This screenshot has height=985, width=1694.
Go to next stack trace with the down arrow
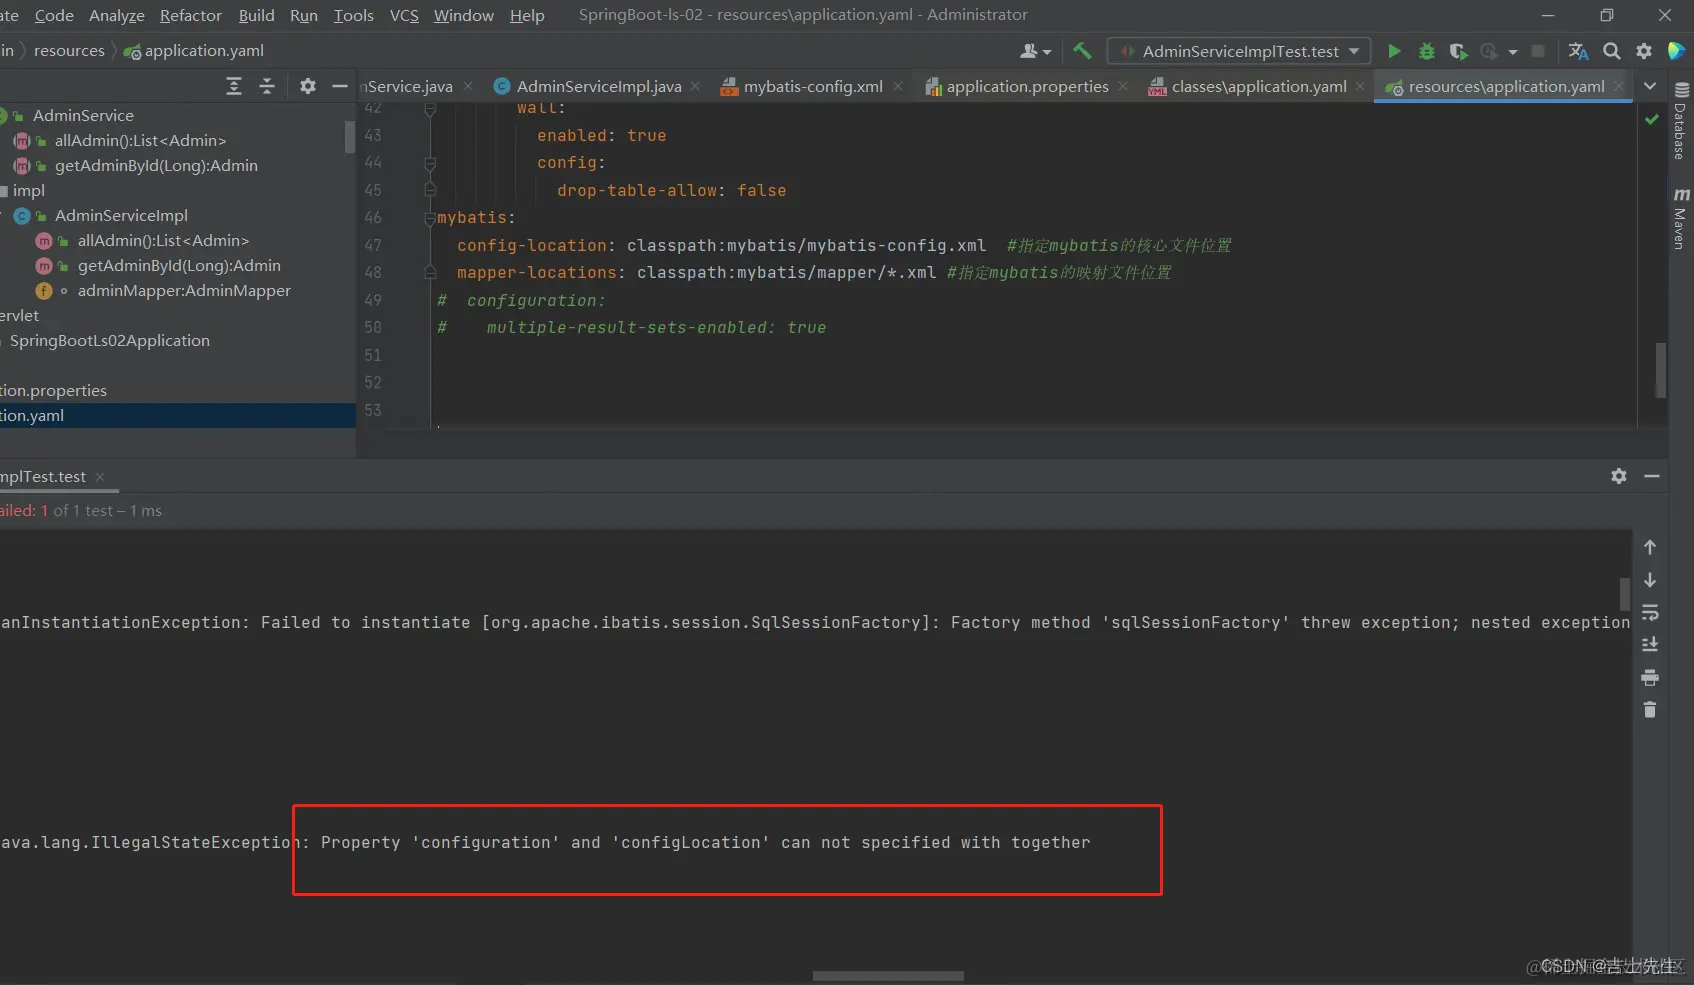pyautogui.click(x=1650, y=580)
